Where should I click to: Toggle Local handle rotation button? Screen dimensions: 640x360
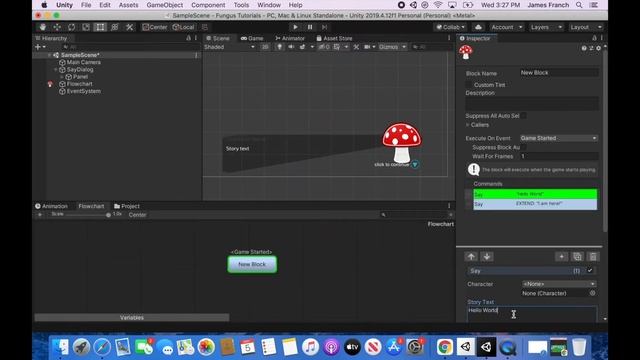(x=183, y=27)
